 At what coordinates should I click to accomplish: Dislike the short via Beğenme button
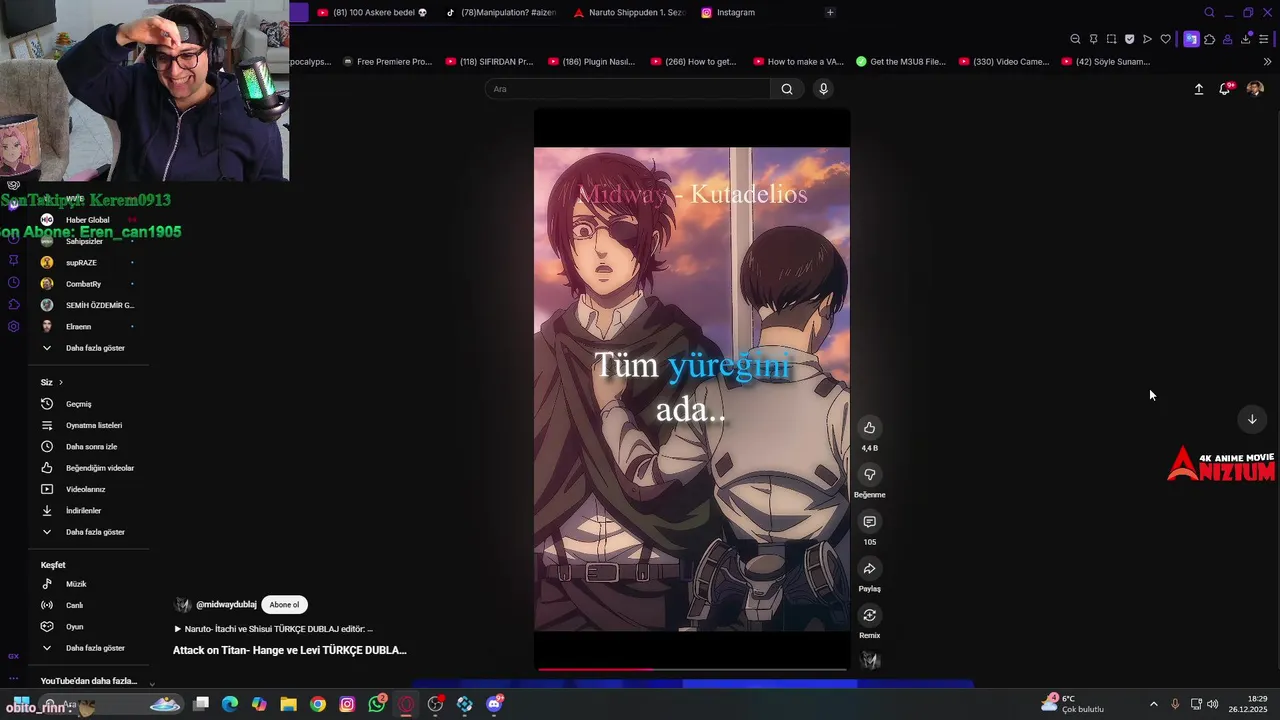tap(869, 475)
